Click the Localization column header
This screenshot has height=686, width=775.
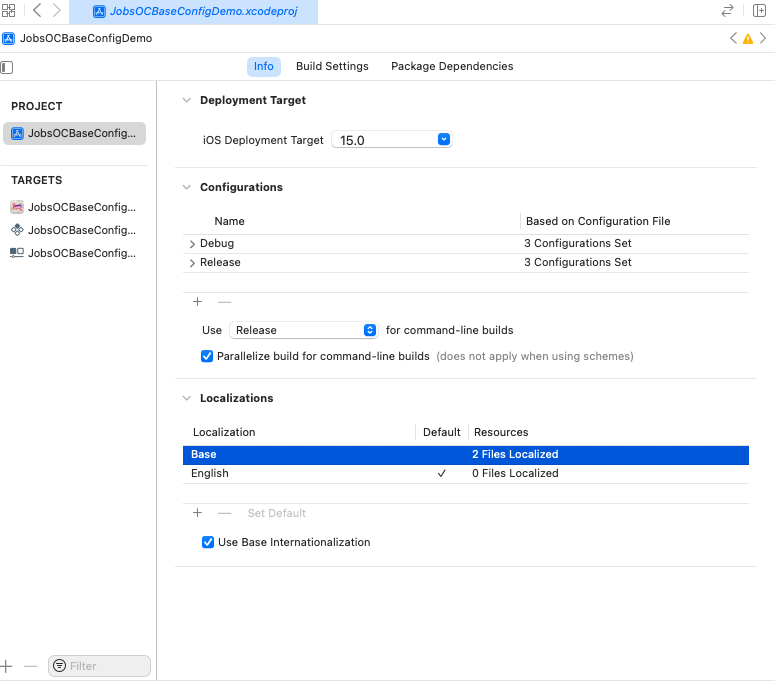(224, 432)
